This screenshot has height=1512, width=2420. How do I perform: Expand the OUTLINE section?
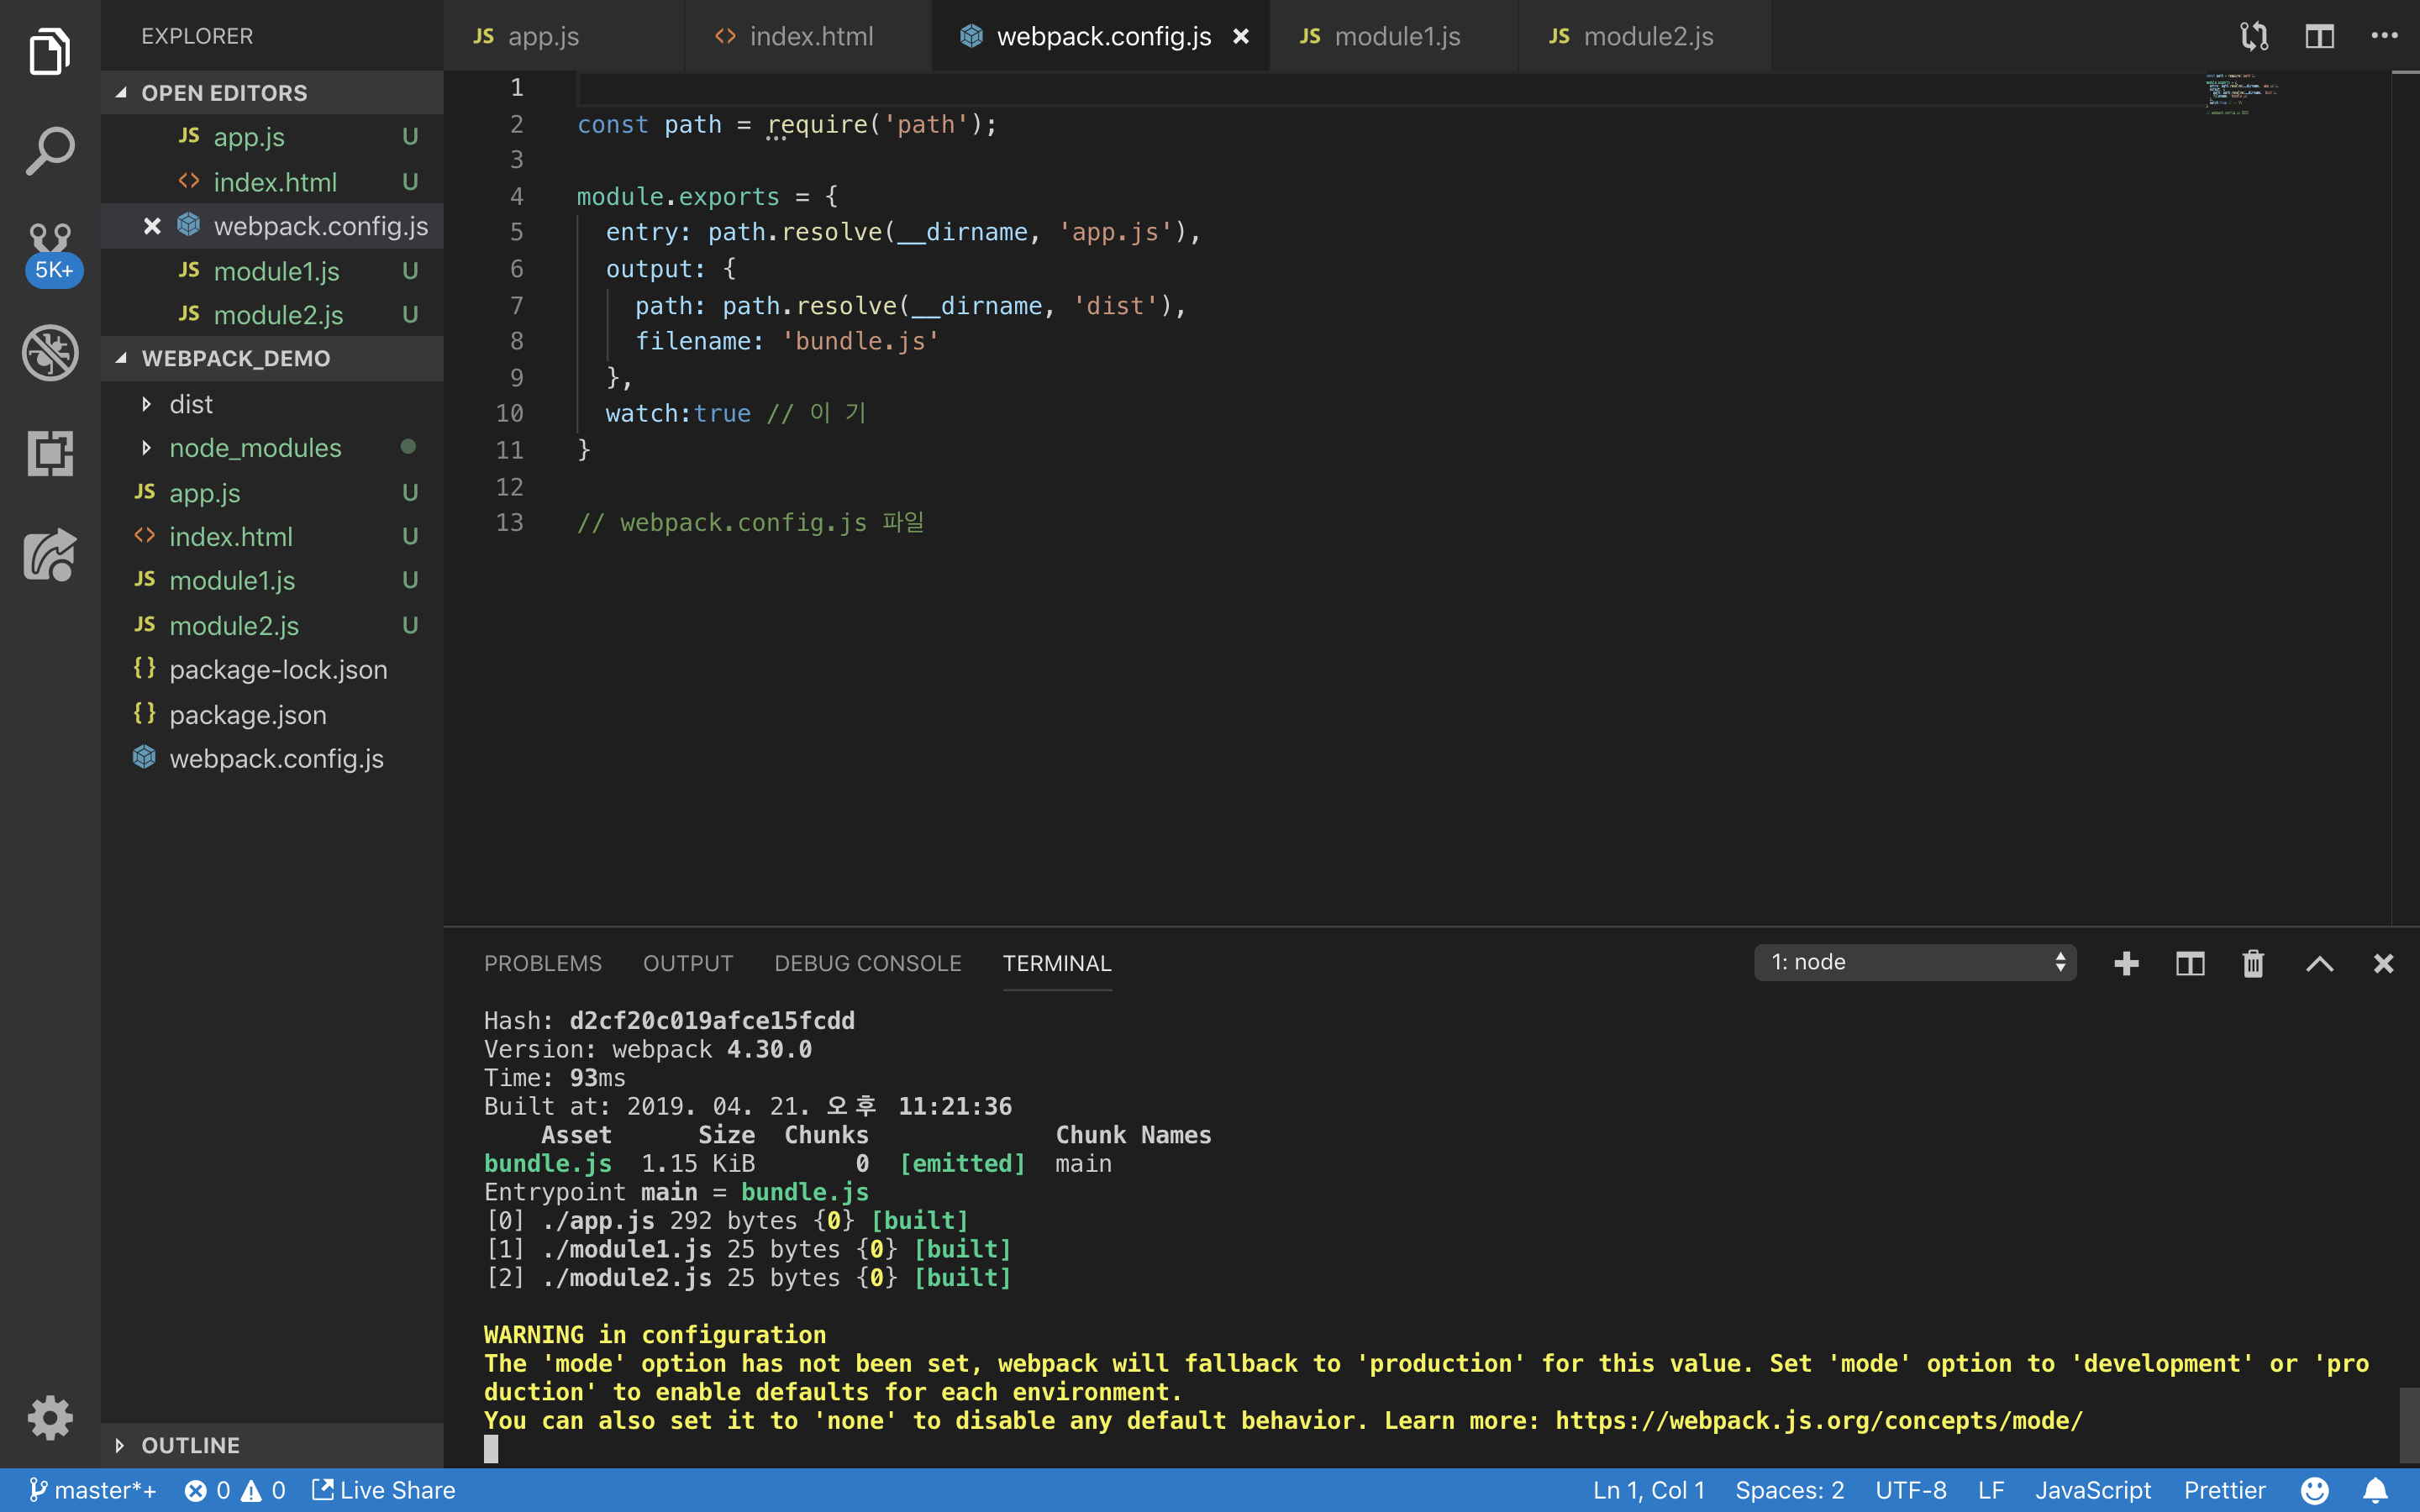click(190, 1445)
